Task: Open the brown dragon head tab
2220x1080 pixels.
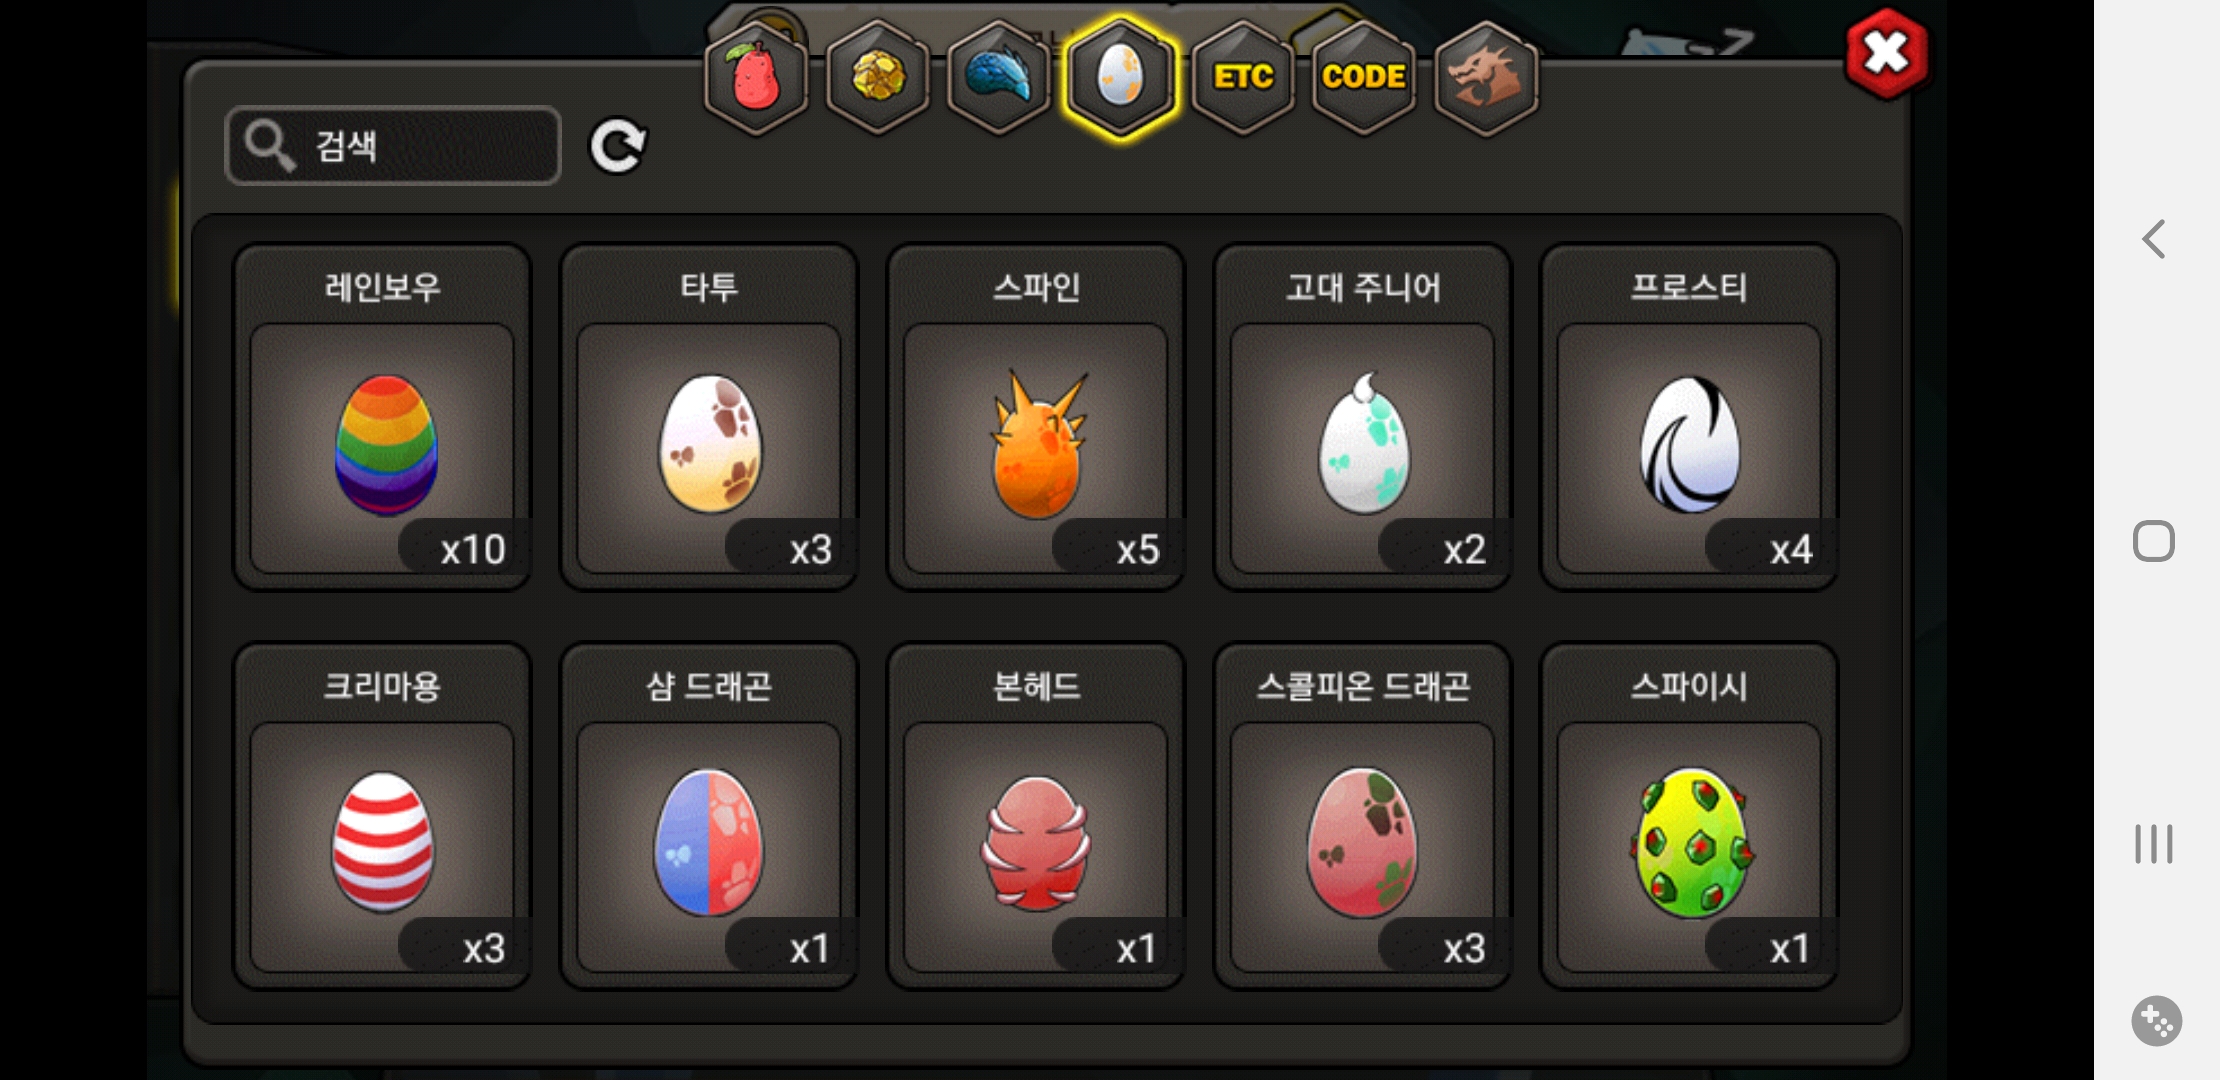Action: coord(1486,77)
